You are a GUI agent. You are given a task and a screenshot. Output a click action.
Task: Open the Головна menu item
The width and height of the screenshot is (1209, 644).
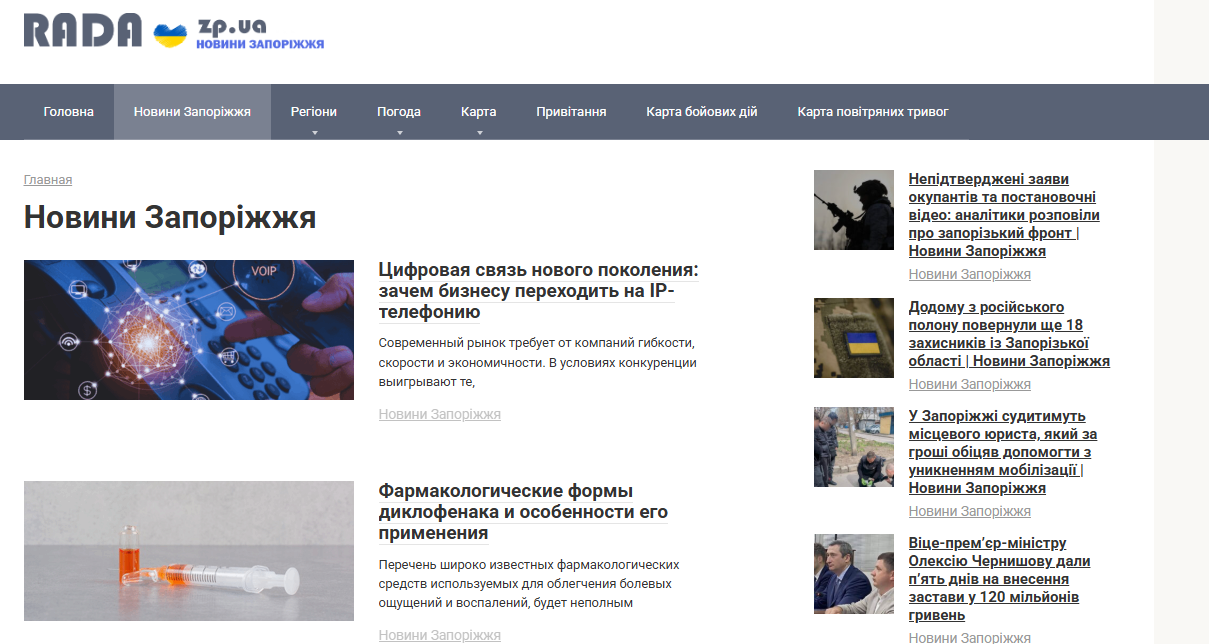pos(69,112)
